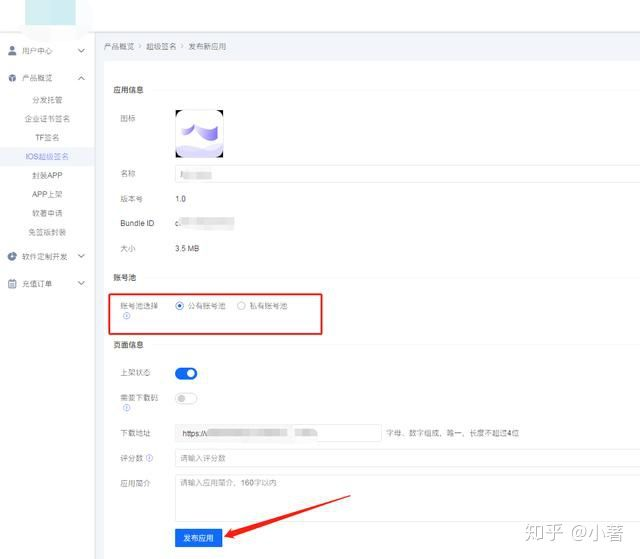Screen dimensions: 640x559
Task: Expand the 用户中心 chevron
Action: pos(81,51)
